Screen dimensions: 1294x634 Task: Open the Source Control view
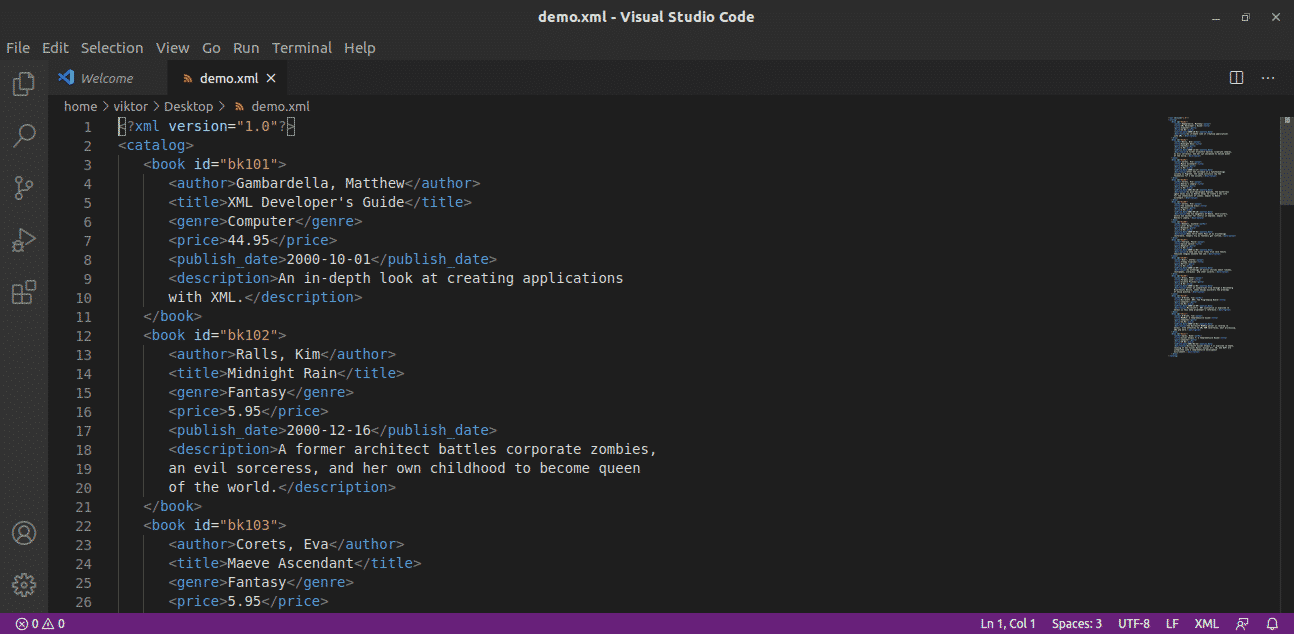click(x=24, y=188)
